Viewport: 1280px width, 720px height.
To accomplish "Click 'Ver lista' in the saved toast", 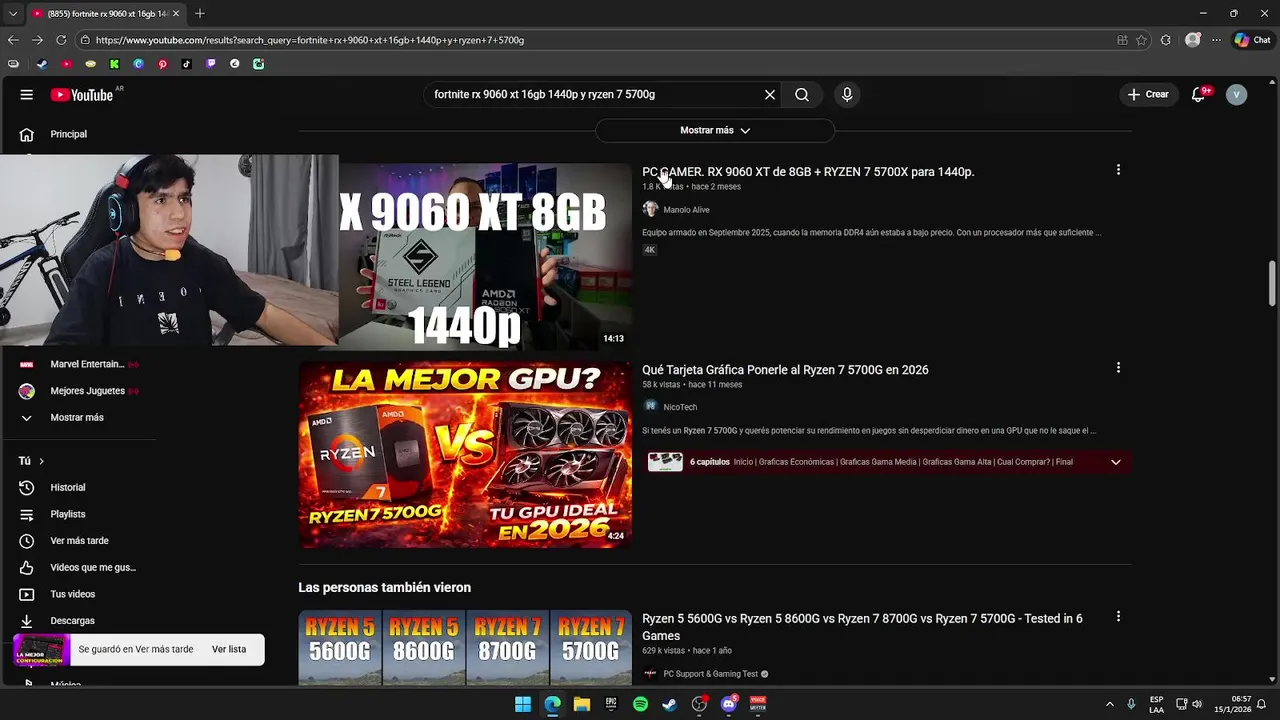I will click(x=229, y=649).
